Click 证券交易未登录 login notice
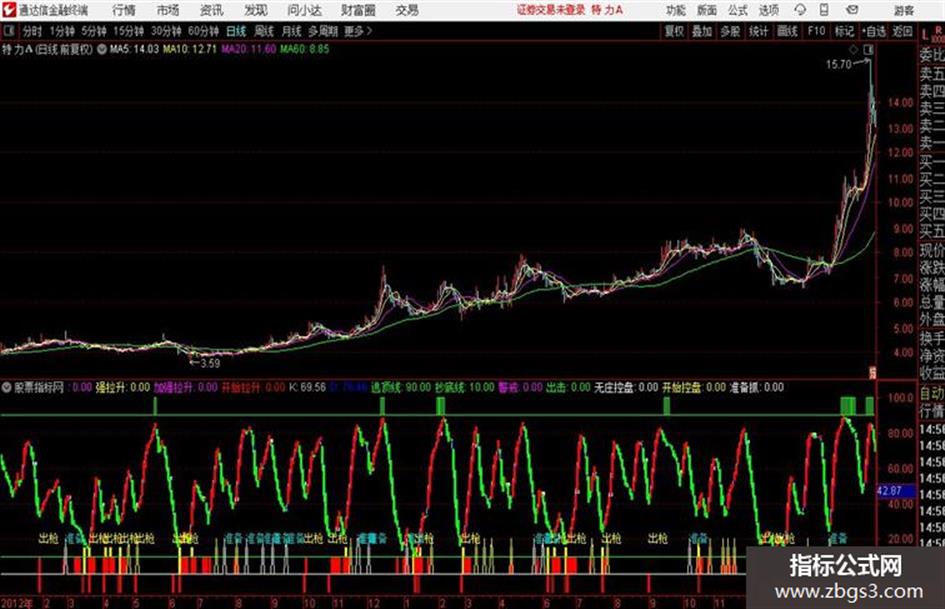The height and width of the screenshot is (609, 945). point(551,10)
